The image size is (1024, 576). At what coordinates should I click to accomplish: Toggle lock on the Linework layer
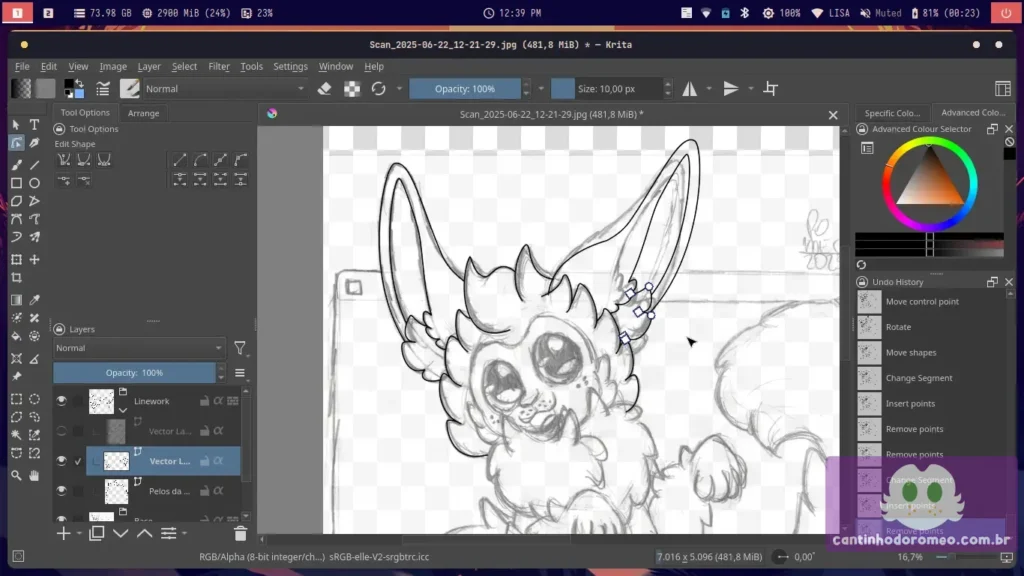(204, 401)
